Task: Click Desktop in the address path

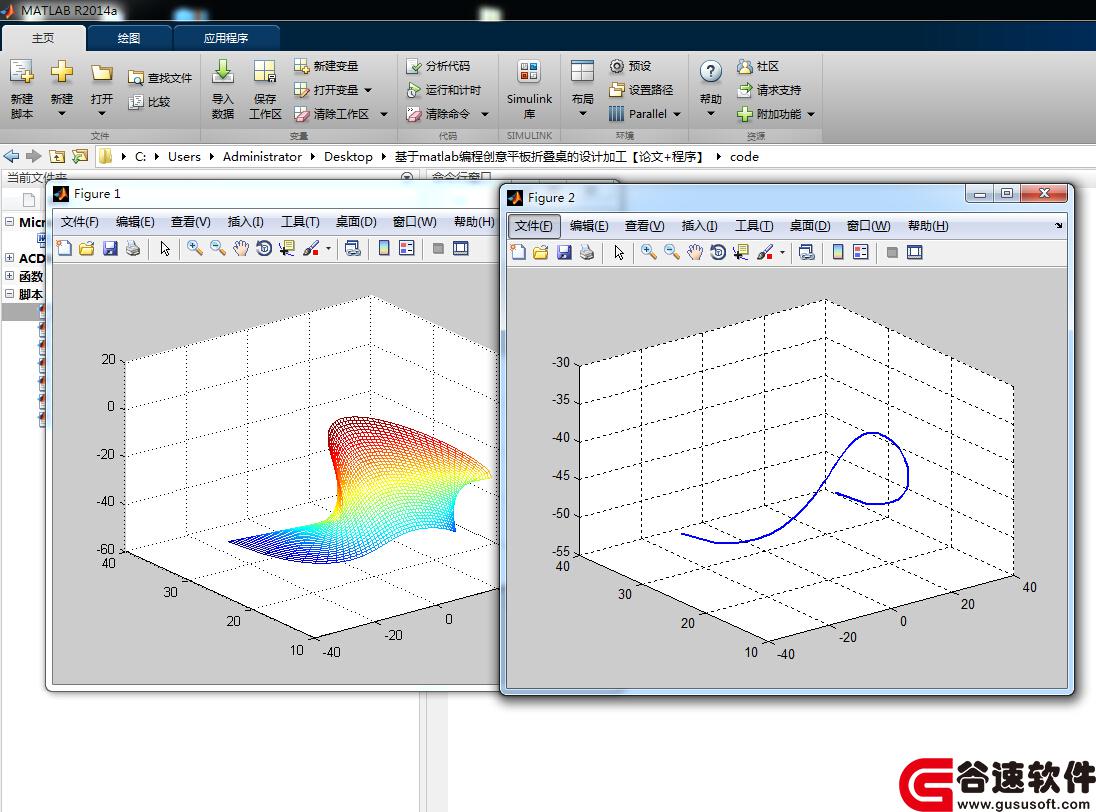Action: tap(348, 157)
